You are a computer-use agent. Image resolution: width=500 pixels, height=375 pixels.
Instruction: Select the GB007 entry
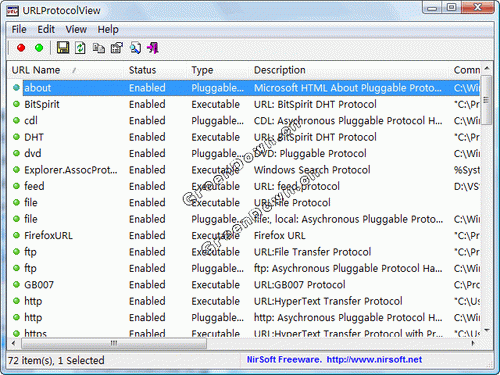[x=39, y=285]
